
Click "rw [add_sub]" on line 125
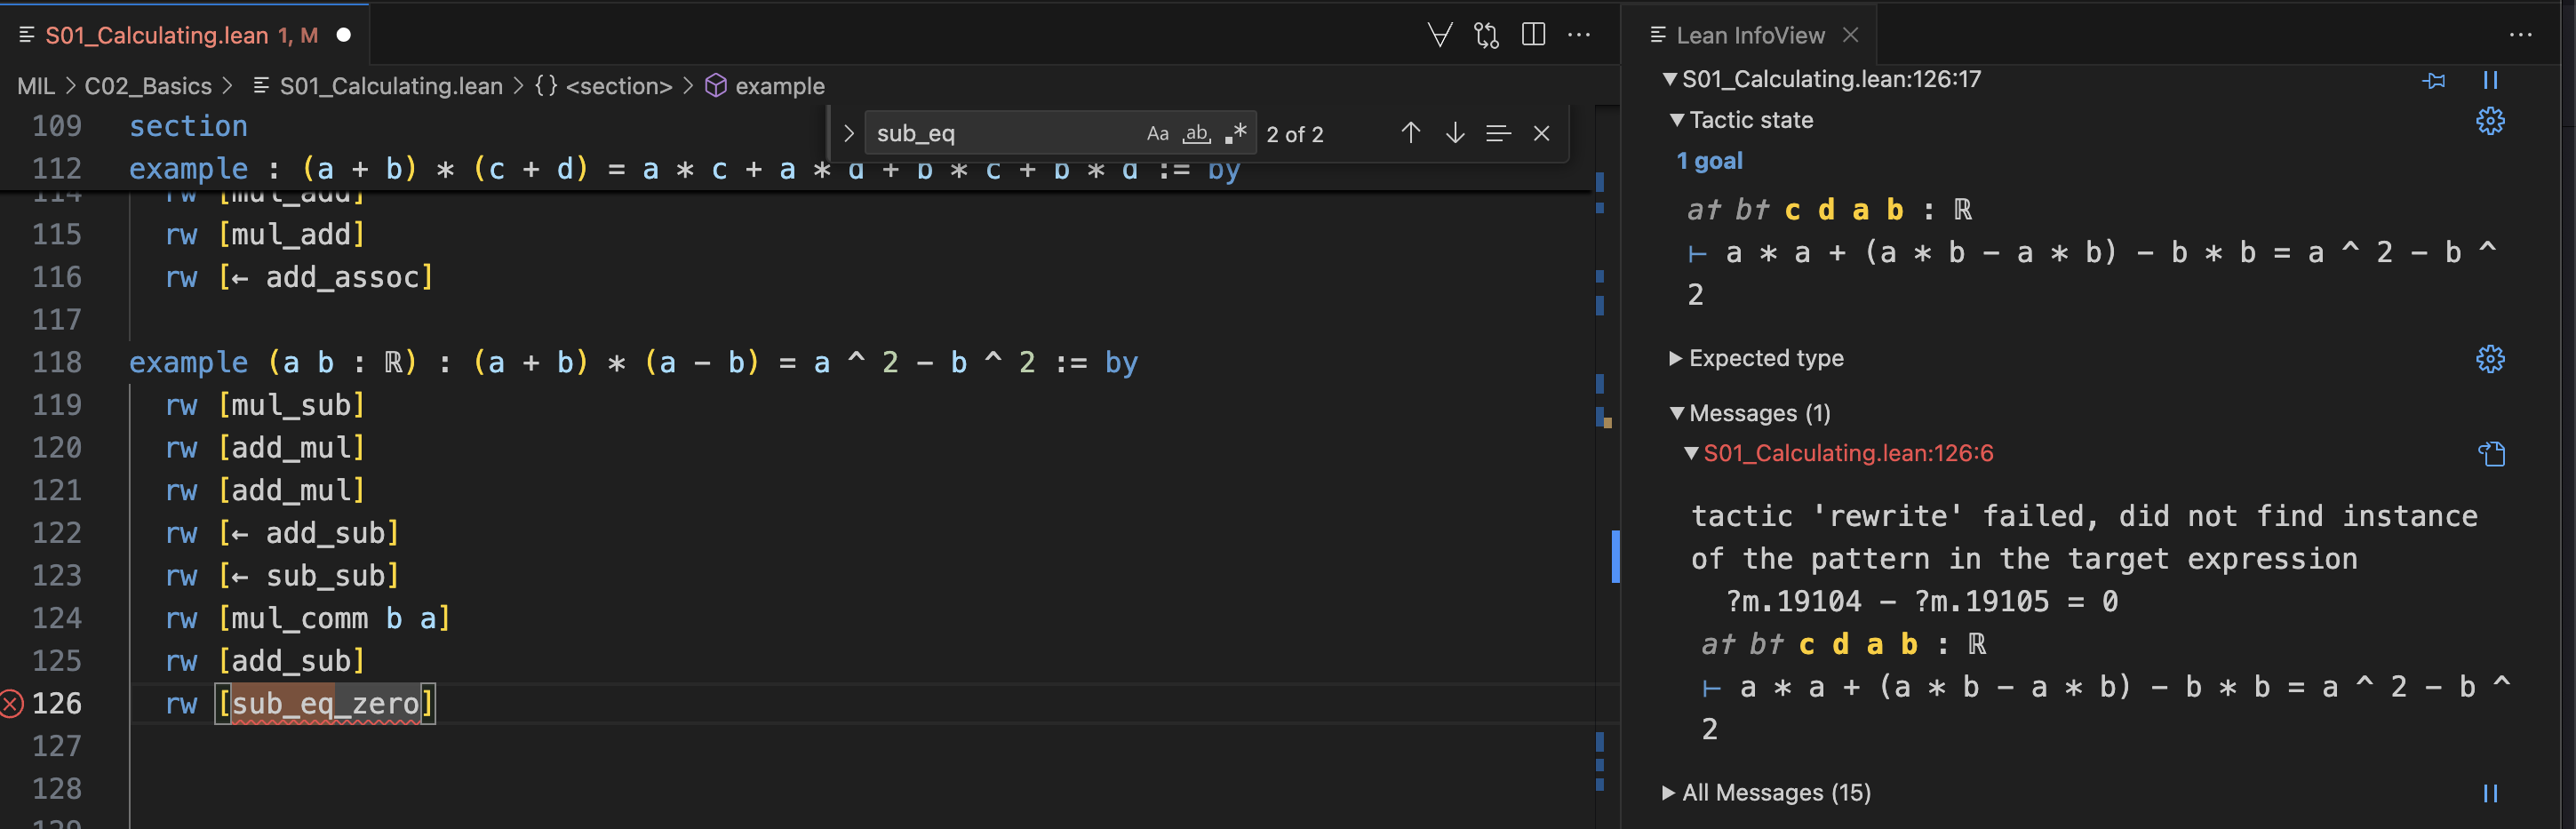[x=265, y=661]
